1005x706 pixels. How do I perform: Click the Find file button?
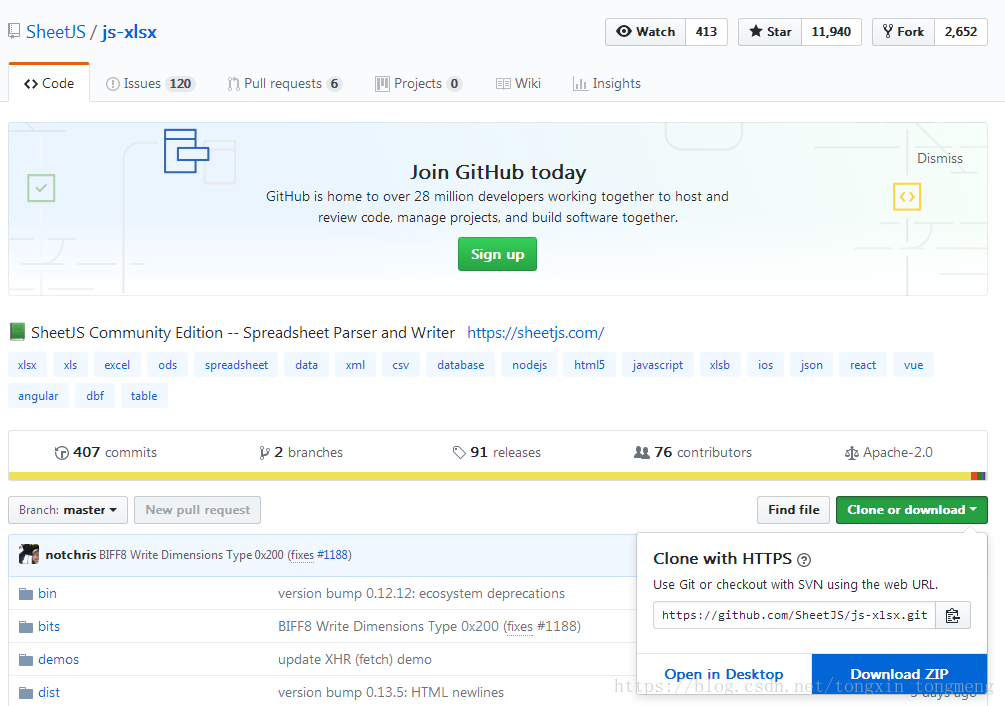point(793,510)
